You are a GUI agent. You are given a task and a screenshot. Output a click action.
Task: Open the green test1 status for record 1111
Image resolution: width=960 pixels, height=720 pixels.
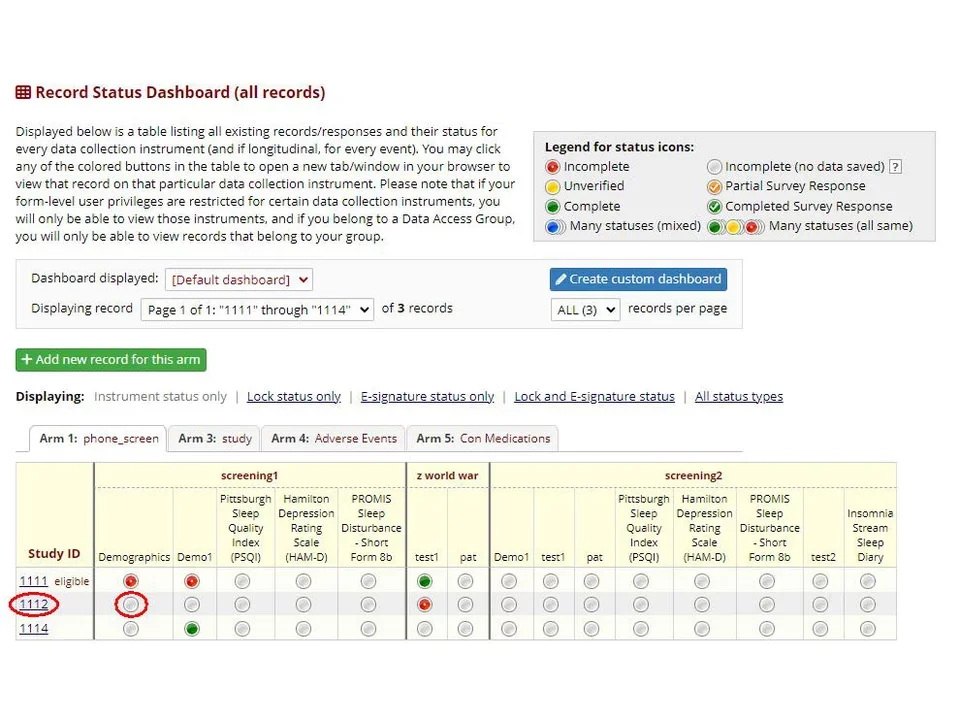click(424, 580)
